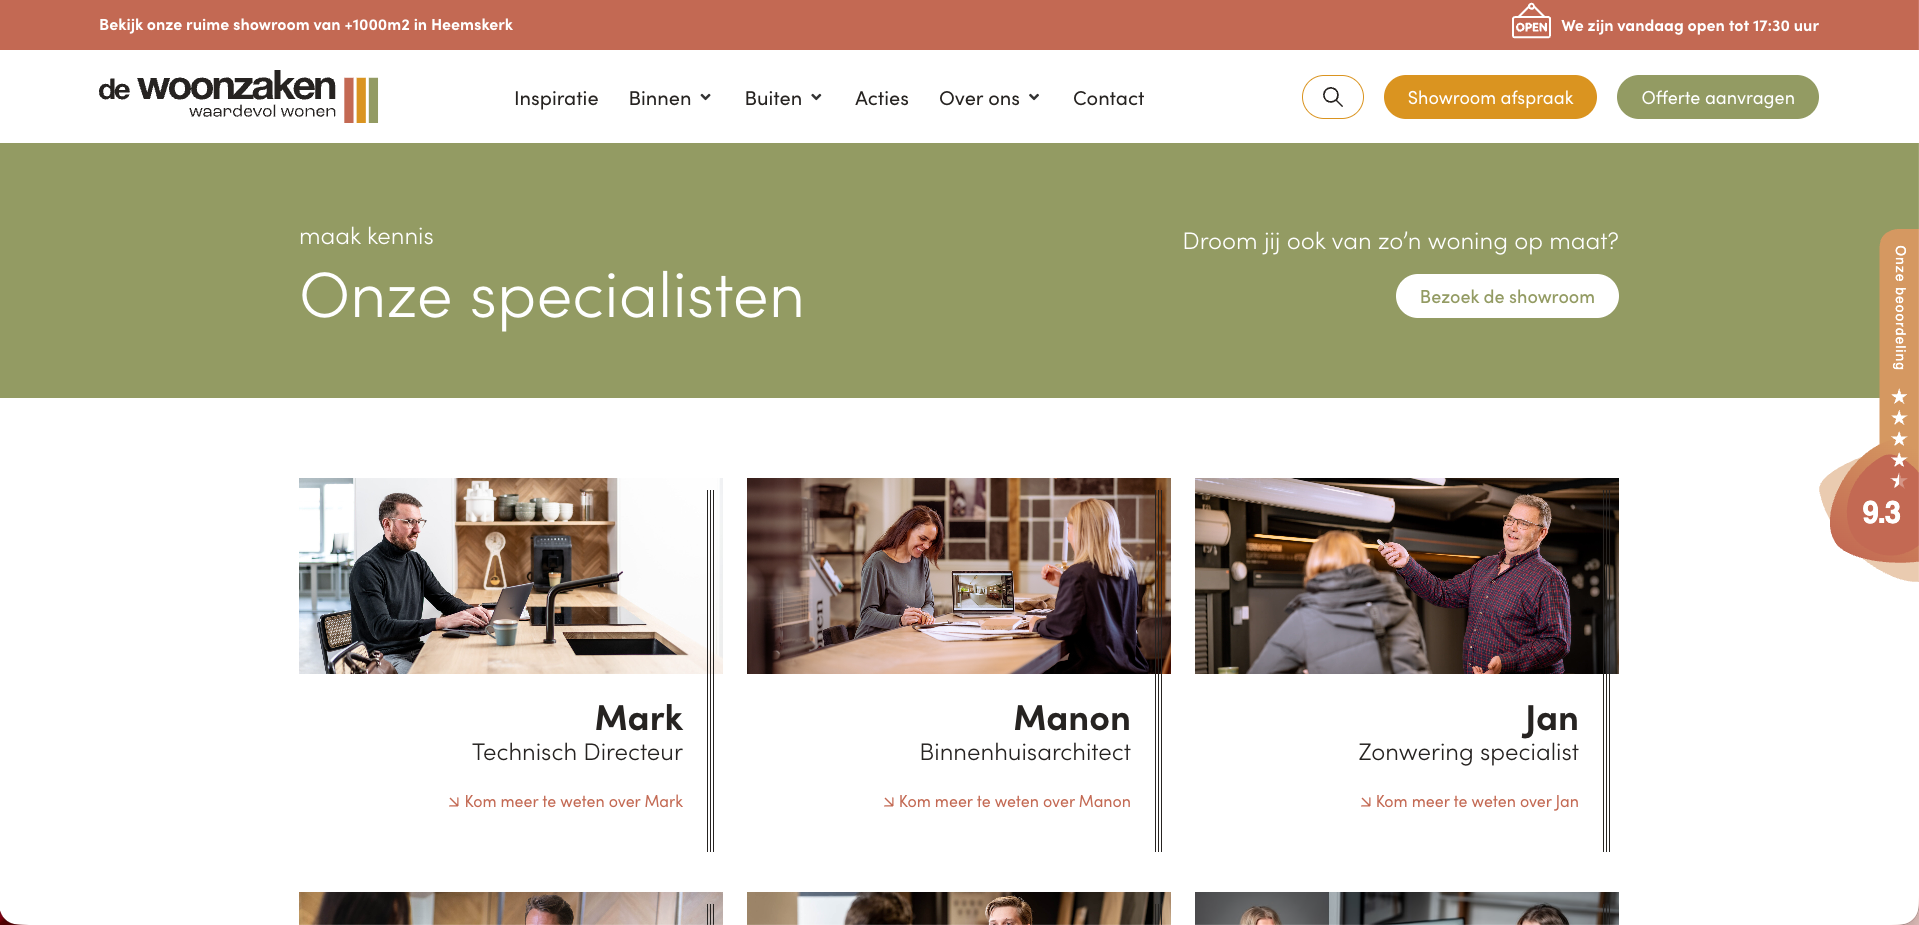Screen dimensions: 1919x925
Task: Click the De Woonzaken logo
Action: pos(238,97)
